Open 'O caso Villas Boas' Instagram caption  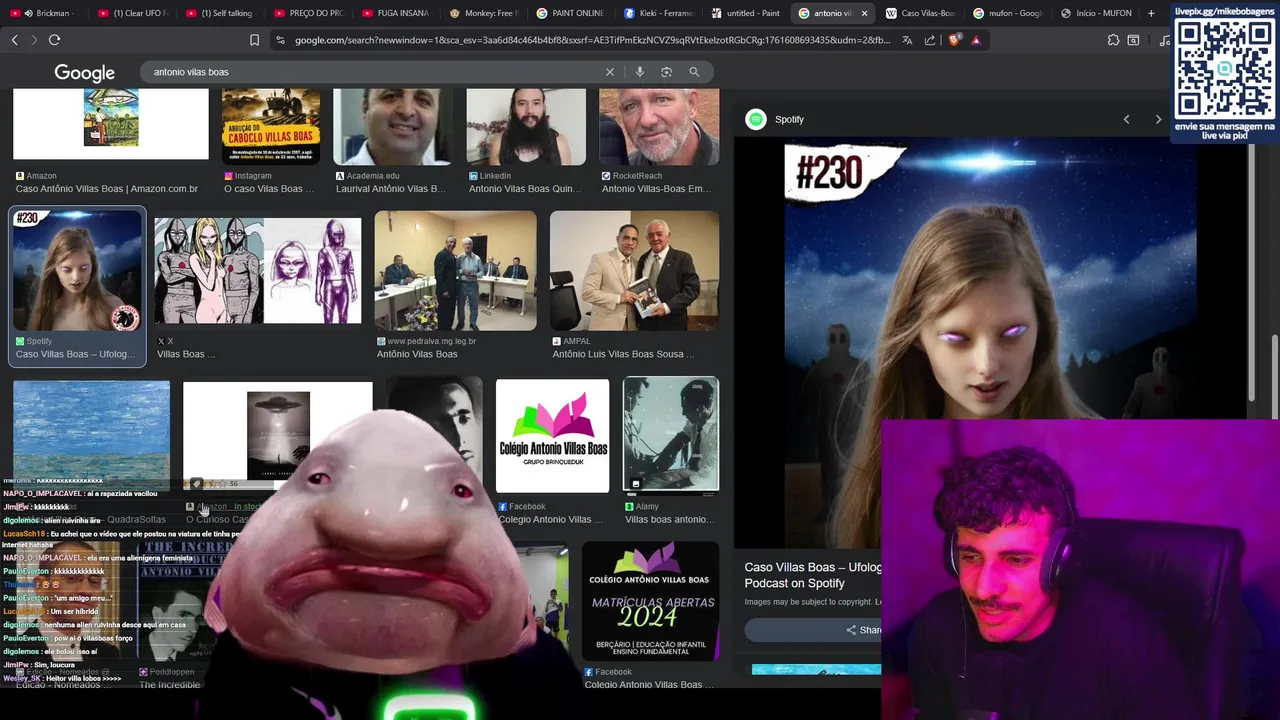click(269, 189)
